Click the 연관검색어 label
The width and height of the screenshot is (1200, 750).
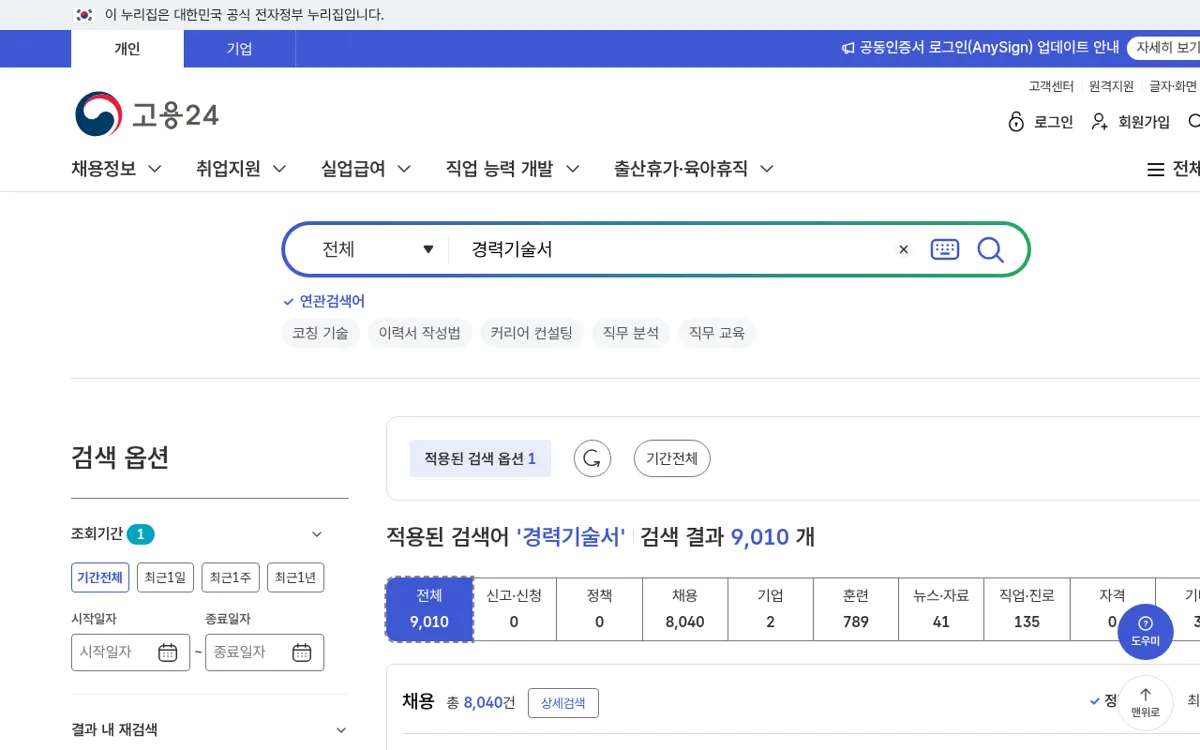click(x=324, y=301)
